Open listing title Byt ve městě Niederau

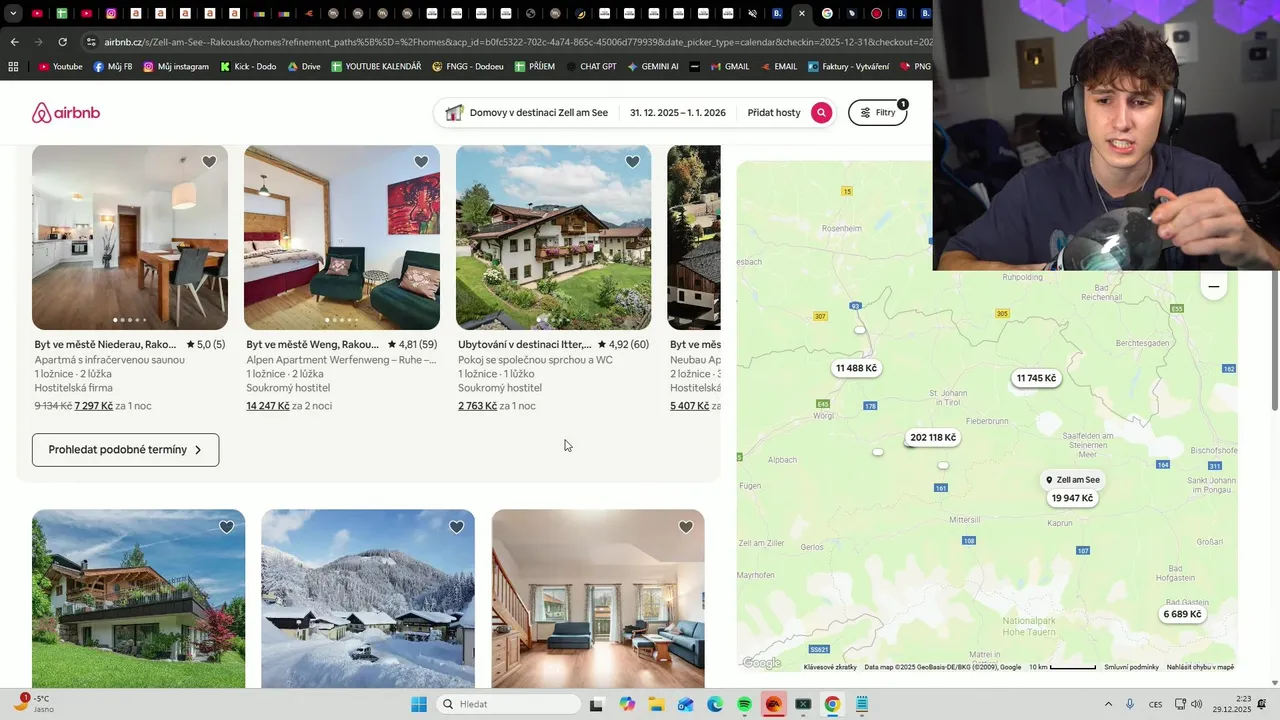(106, 345)
